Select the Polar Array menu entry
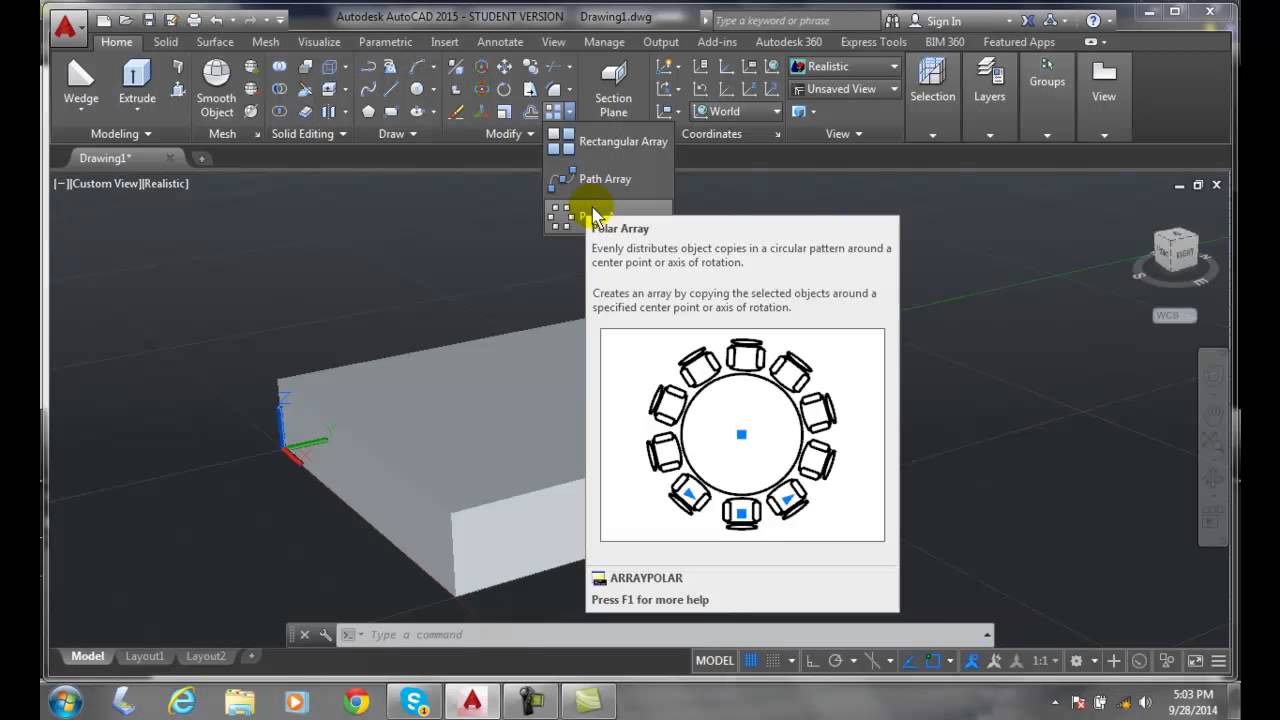This screenshot has height=720, width=1280. pyautogui.click(x=608, y=216)
